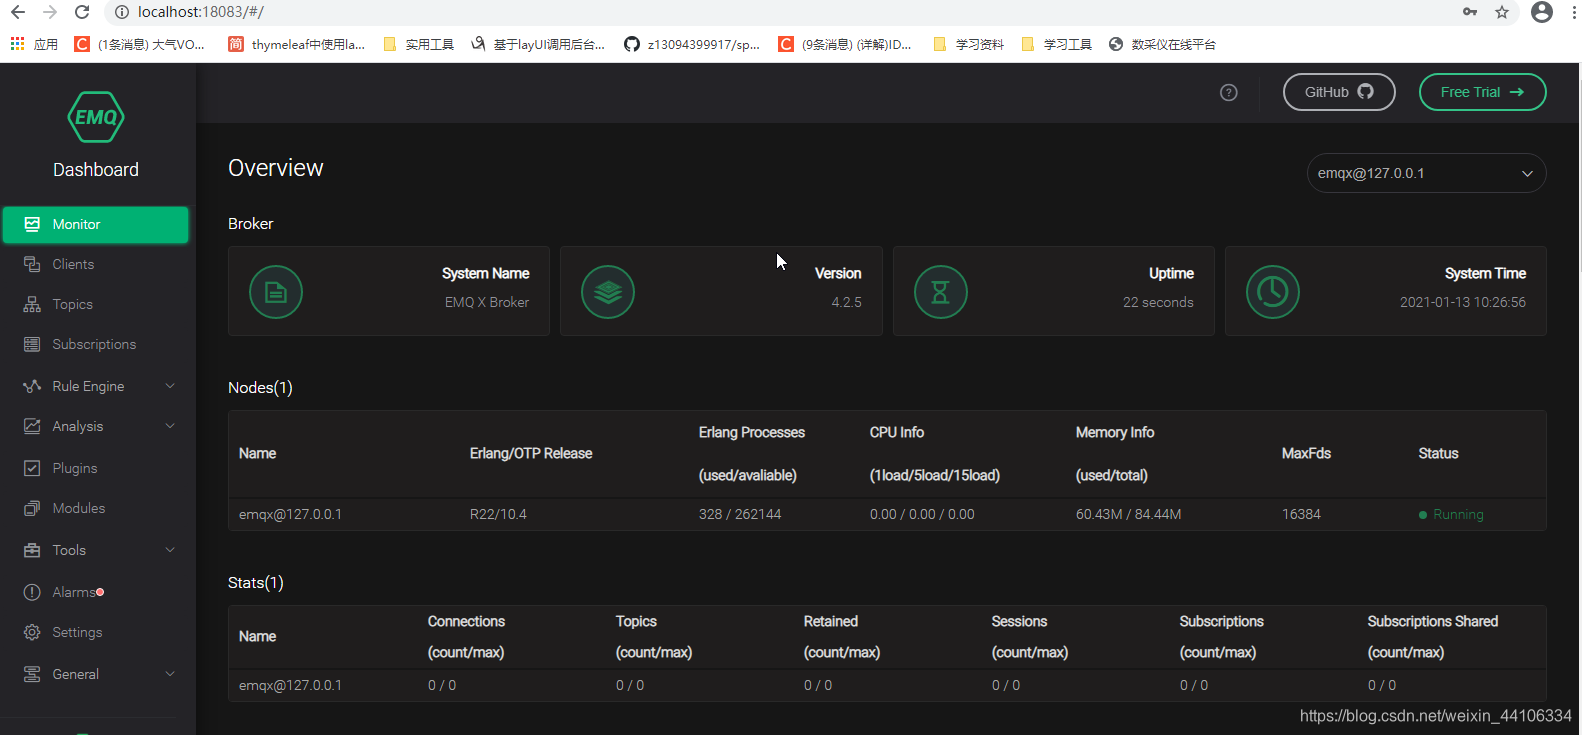Click the 2021-01-13 10:26:56 system time
This screenshot has height=735, width=1582.
pyautogui.click(x=1463, y=302)
